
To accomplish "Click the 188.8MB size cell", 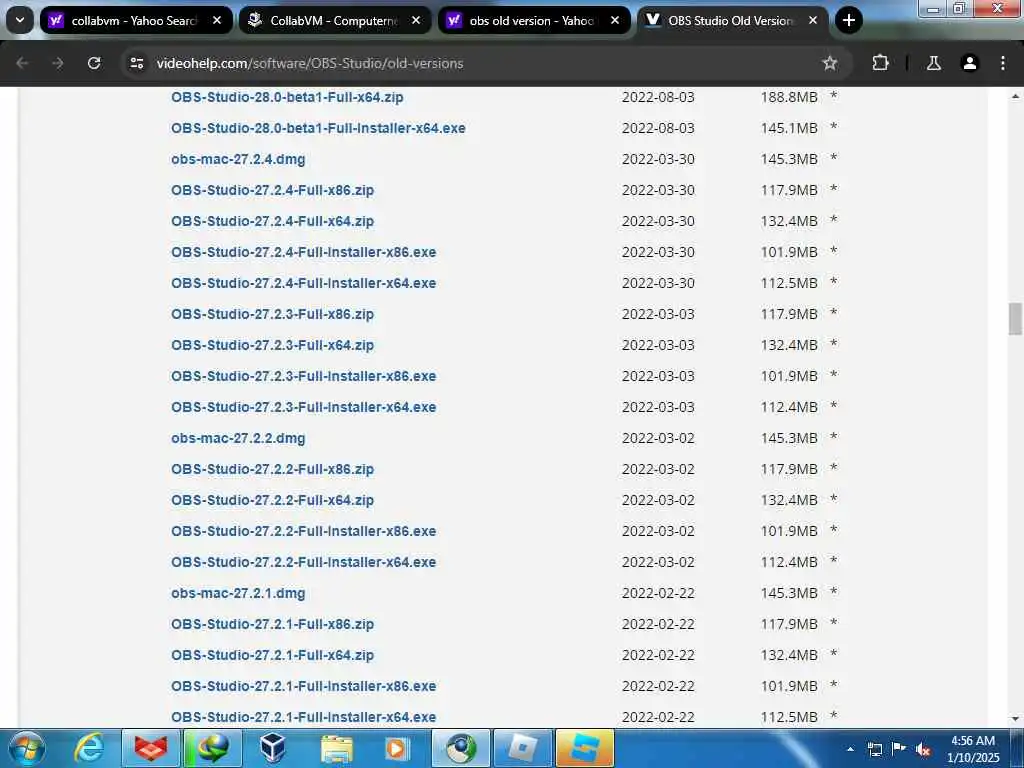I will [789, 97].
